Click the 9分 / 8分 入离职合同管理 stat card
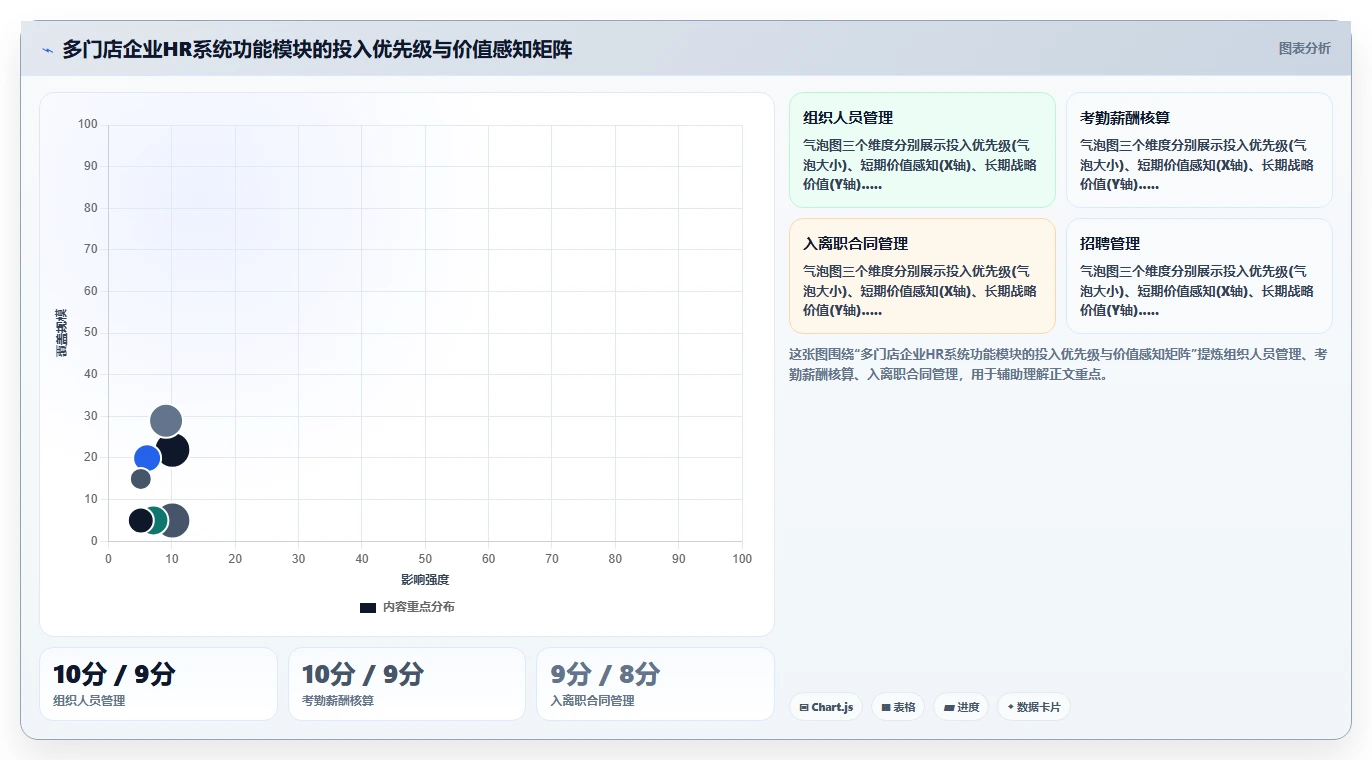 [655, 684]
